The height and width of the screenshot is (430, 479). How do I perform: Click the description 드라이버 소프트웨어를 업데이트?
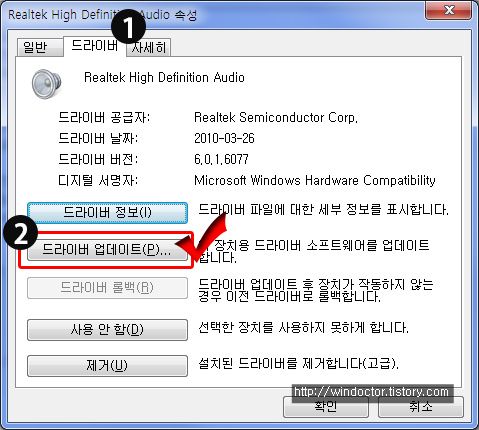point(314,251)
